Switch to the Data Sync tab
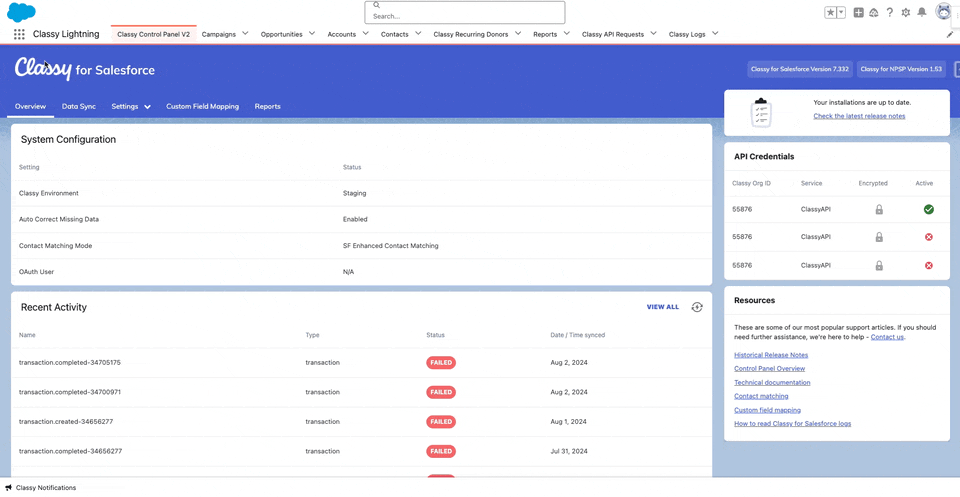Screen dimensions: 960x497 tap(79, 106)
